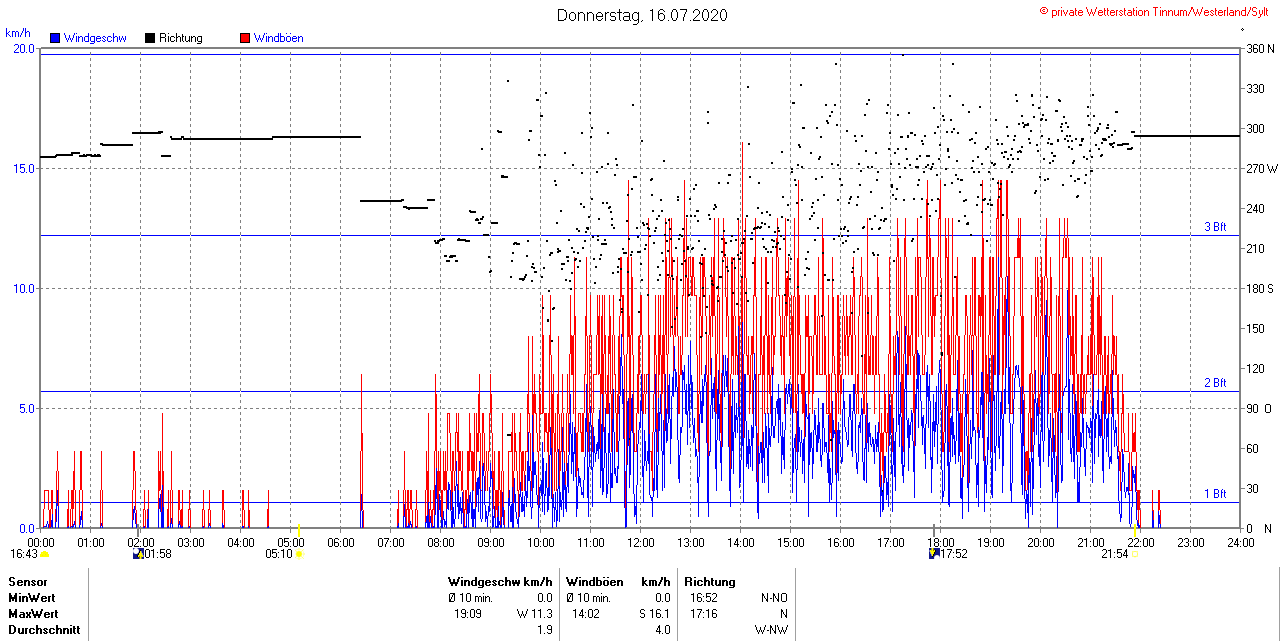Click the Richtung column header in the table
The height and width of the screenshot is (641, 1280).
[x=710, y=582]
